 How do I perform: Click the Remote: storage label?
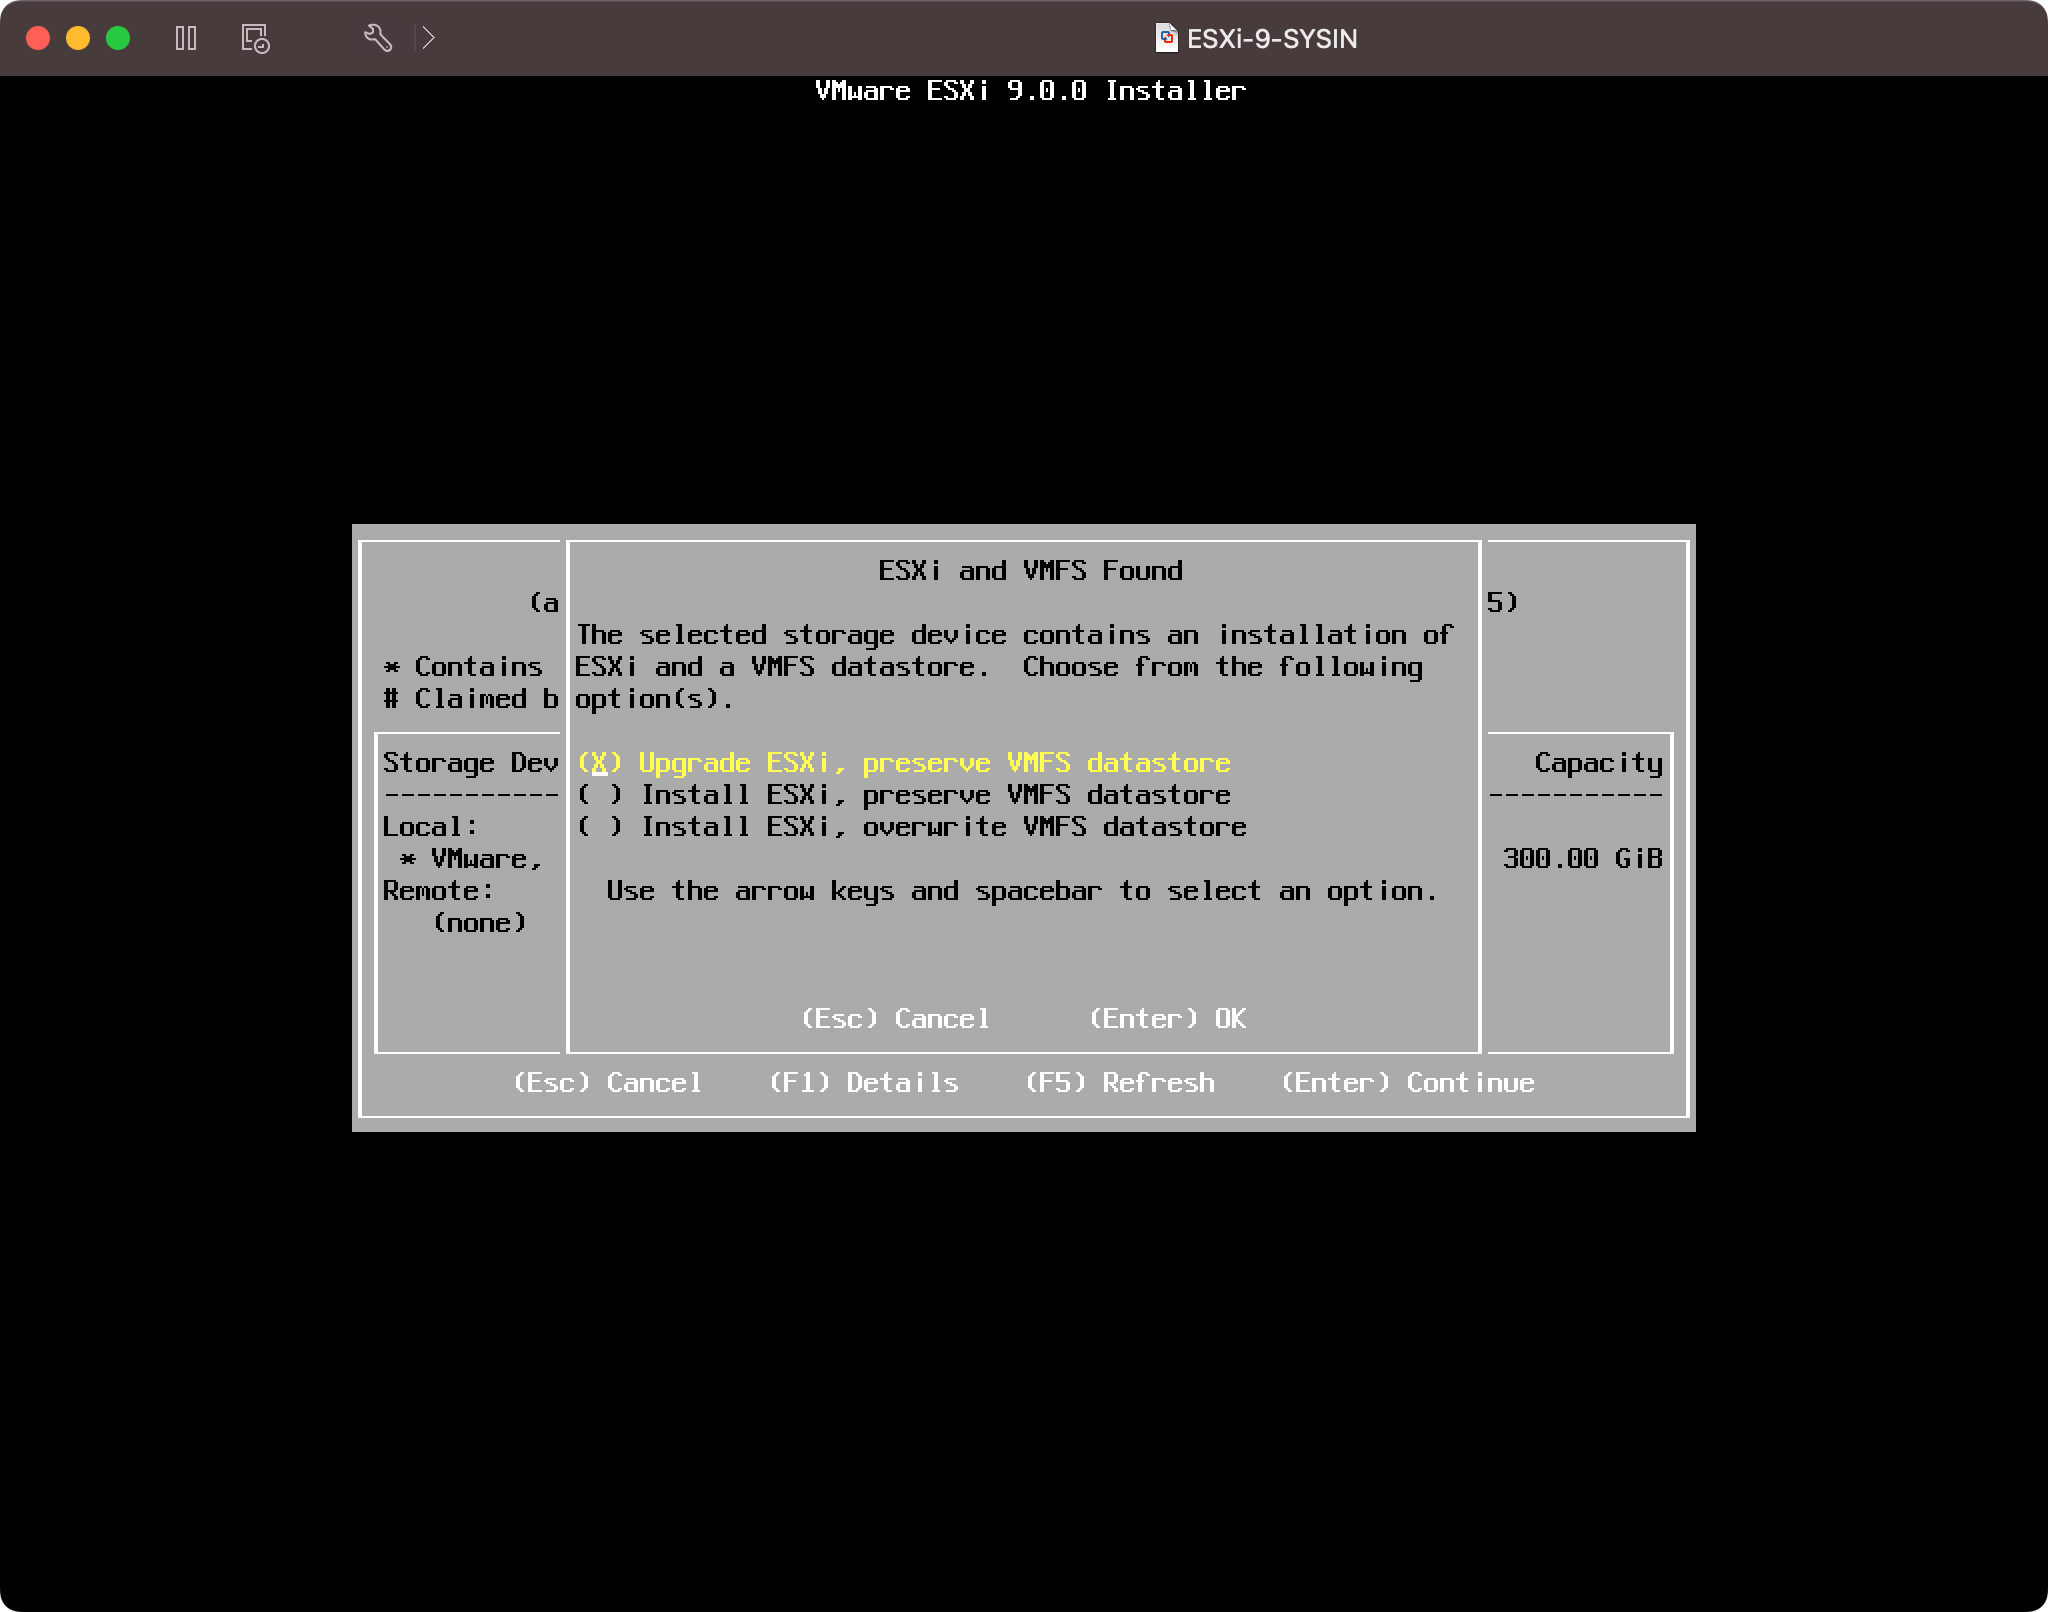click(x=438, y=891)
